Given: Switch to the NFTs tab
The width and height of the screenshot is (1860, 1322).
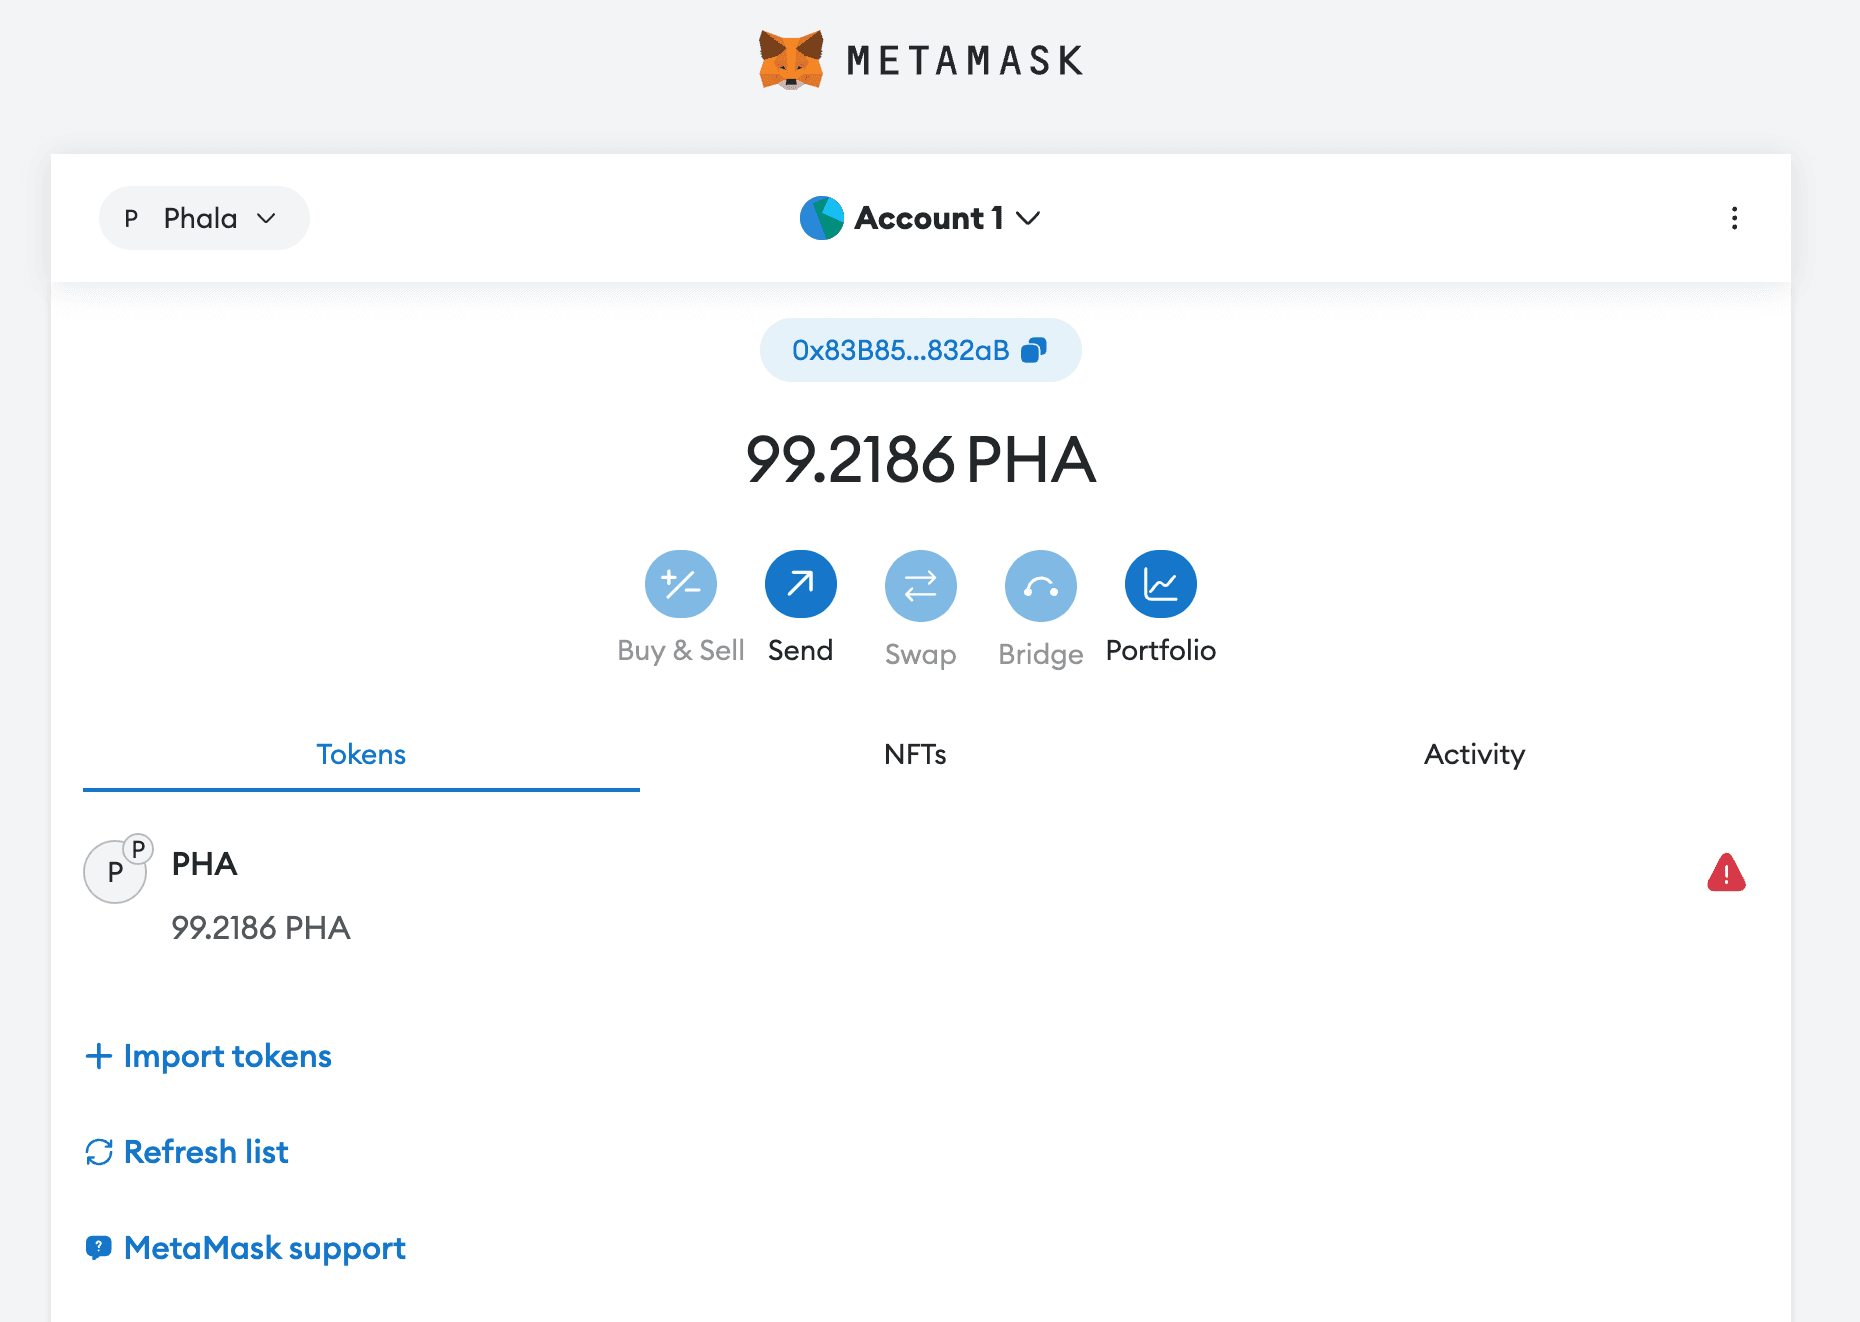Looking at the screenshot, I should [x=915, y=754].
